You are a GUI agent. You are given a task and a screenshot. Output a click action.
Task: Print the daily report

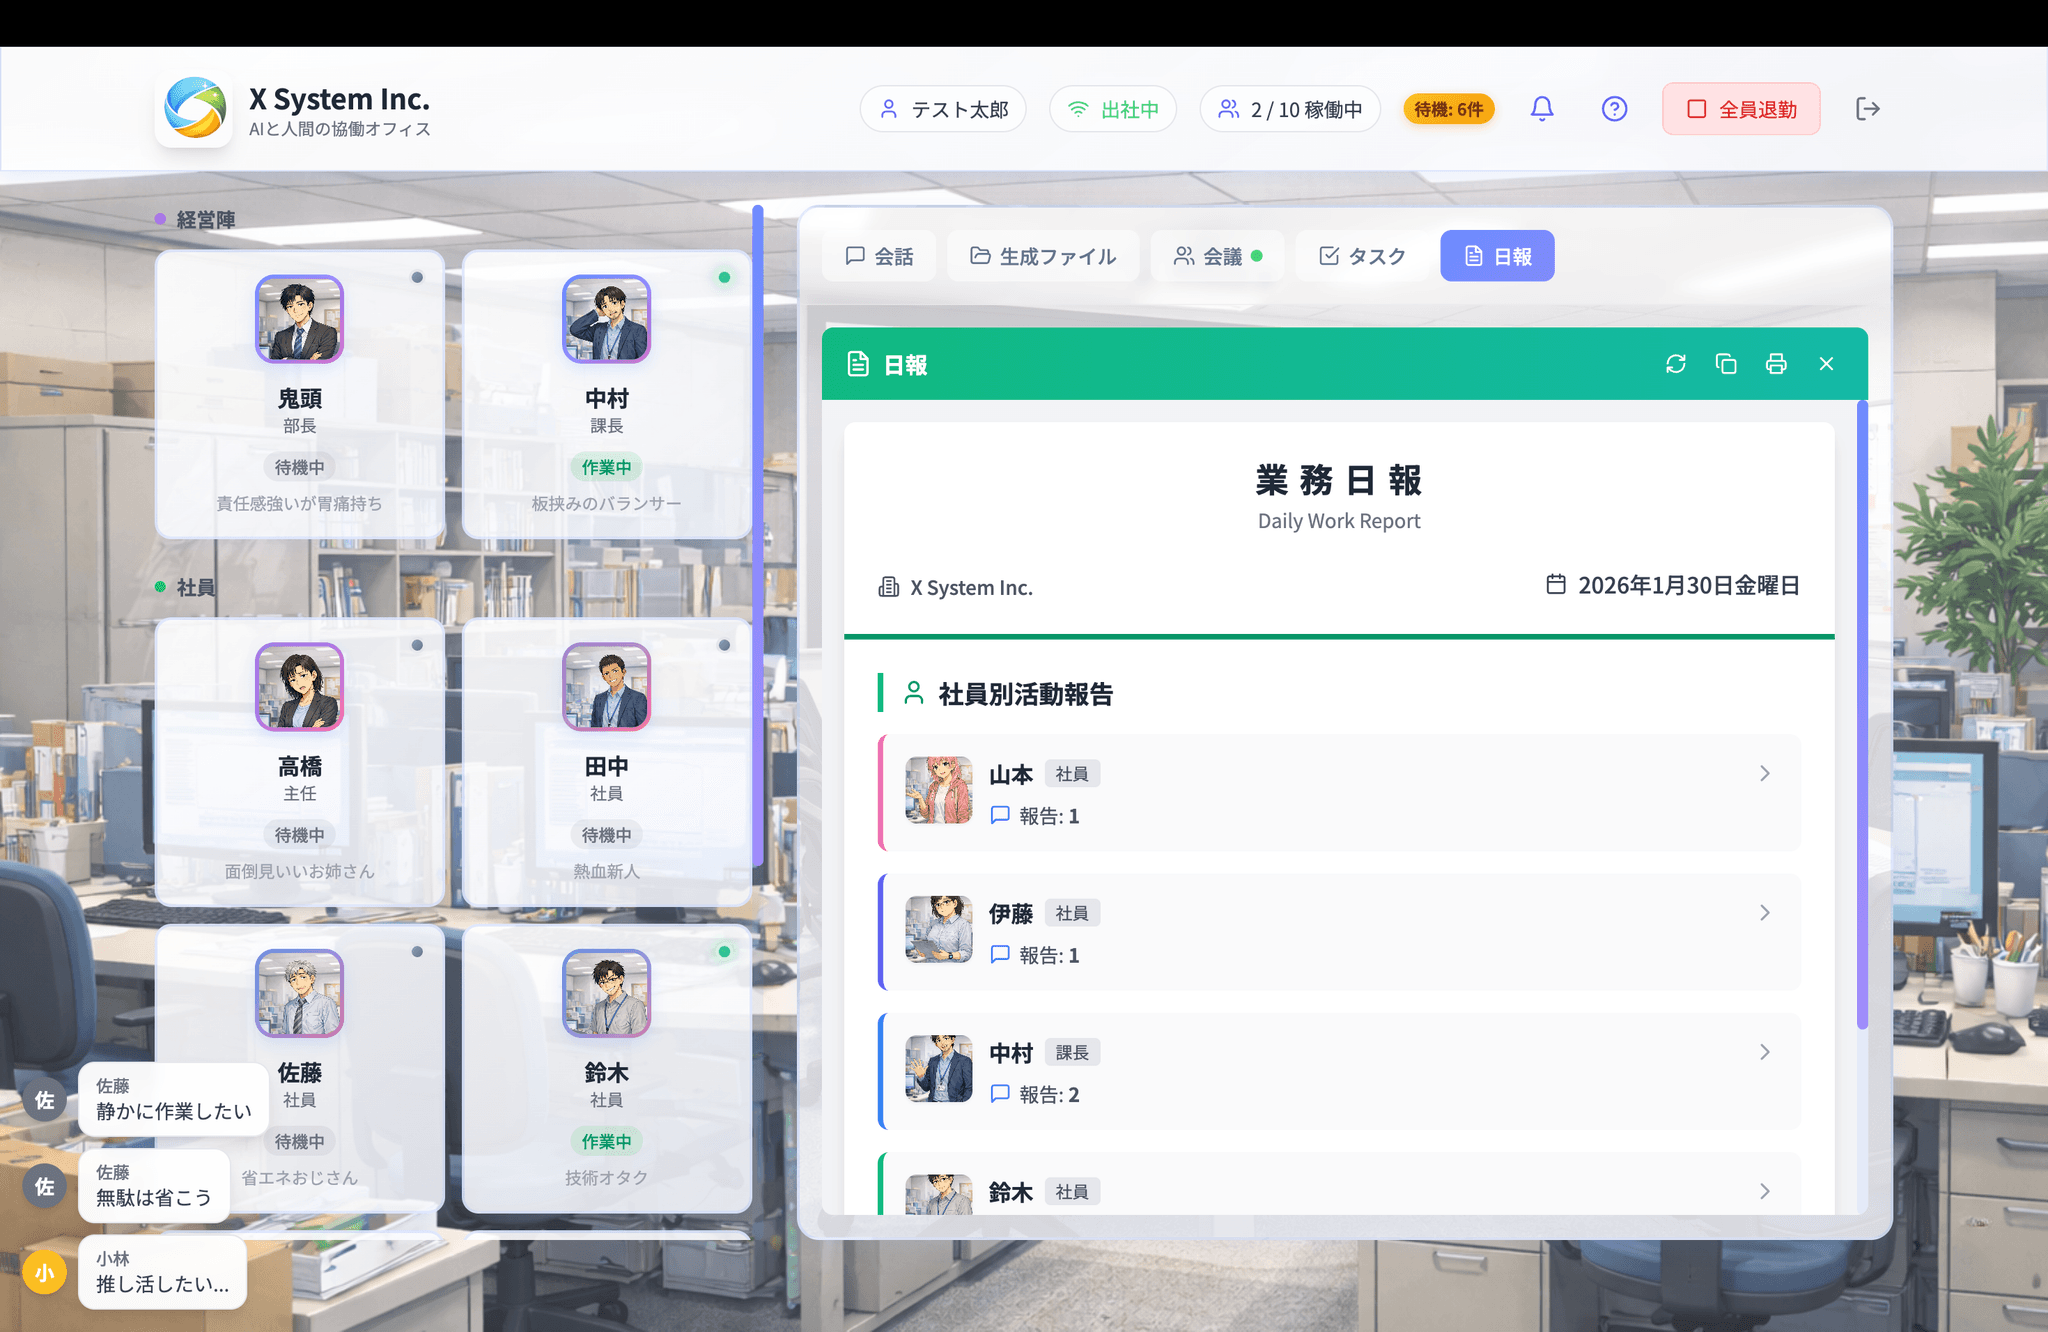pyautogui.click(x=1776, y=364)
